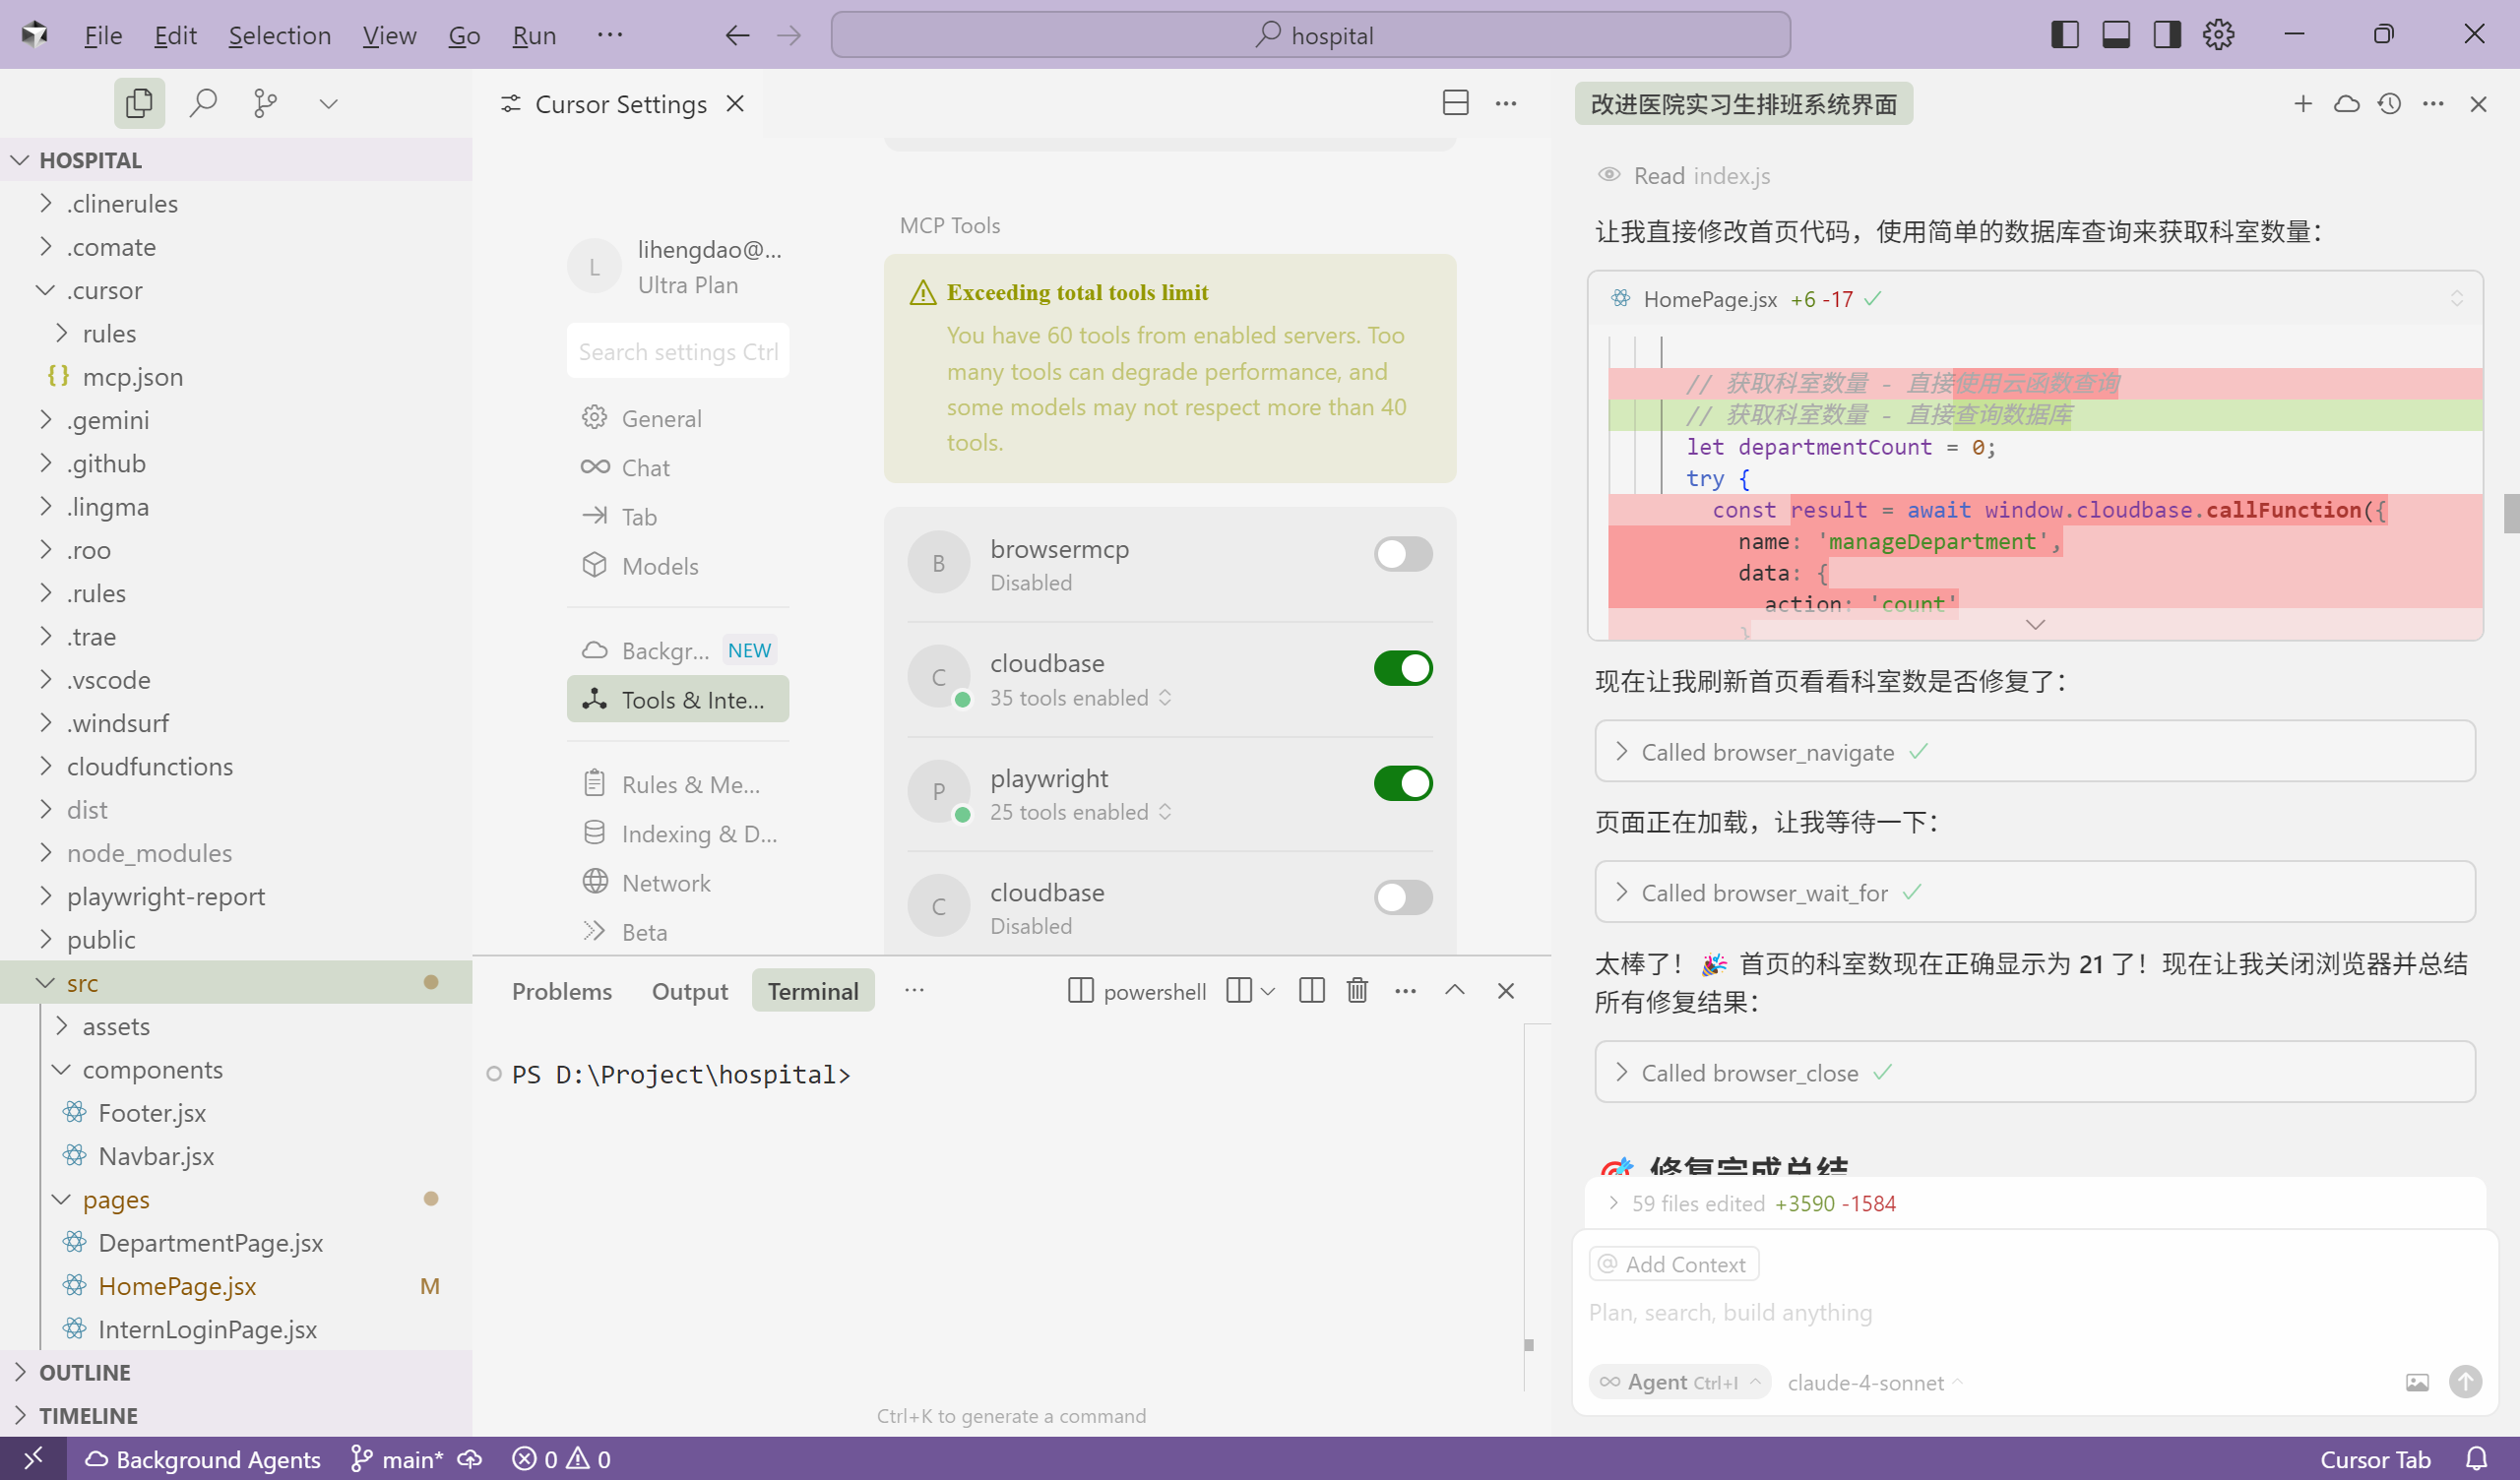Kill terminal with trash icon
Image resolution: width=2520 pixels, height=1480 pixels.
[1357, 990]
